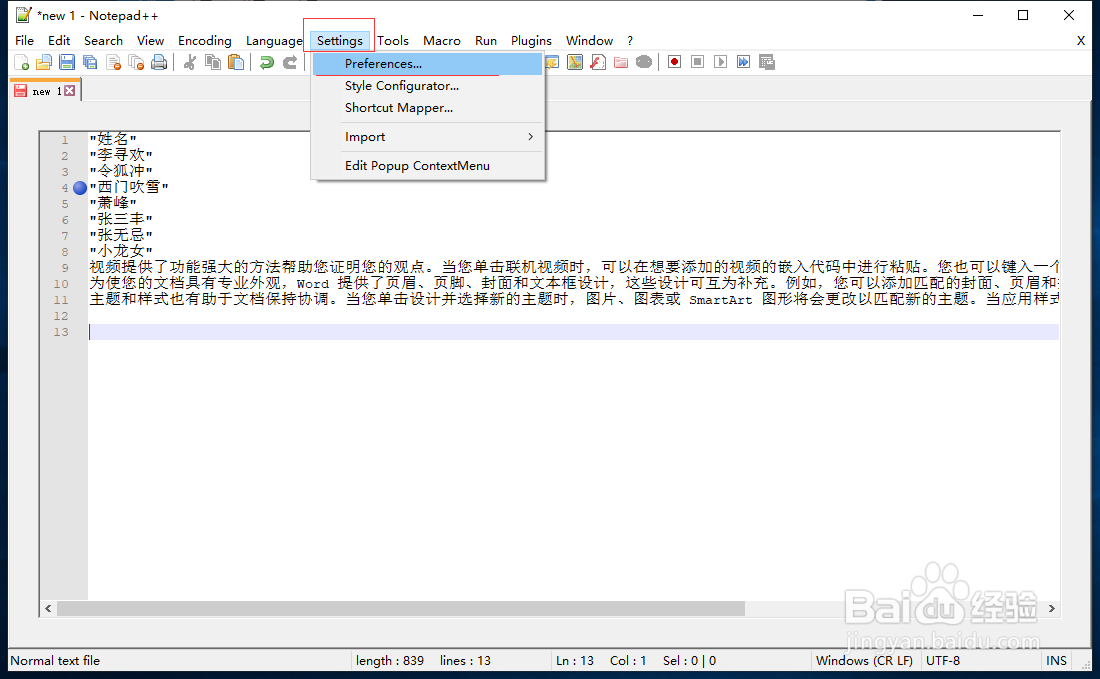
Task: Click the Print toolbar icon
Action: point(159,62)
